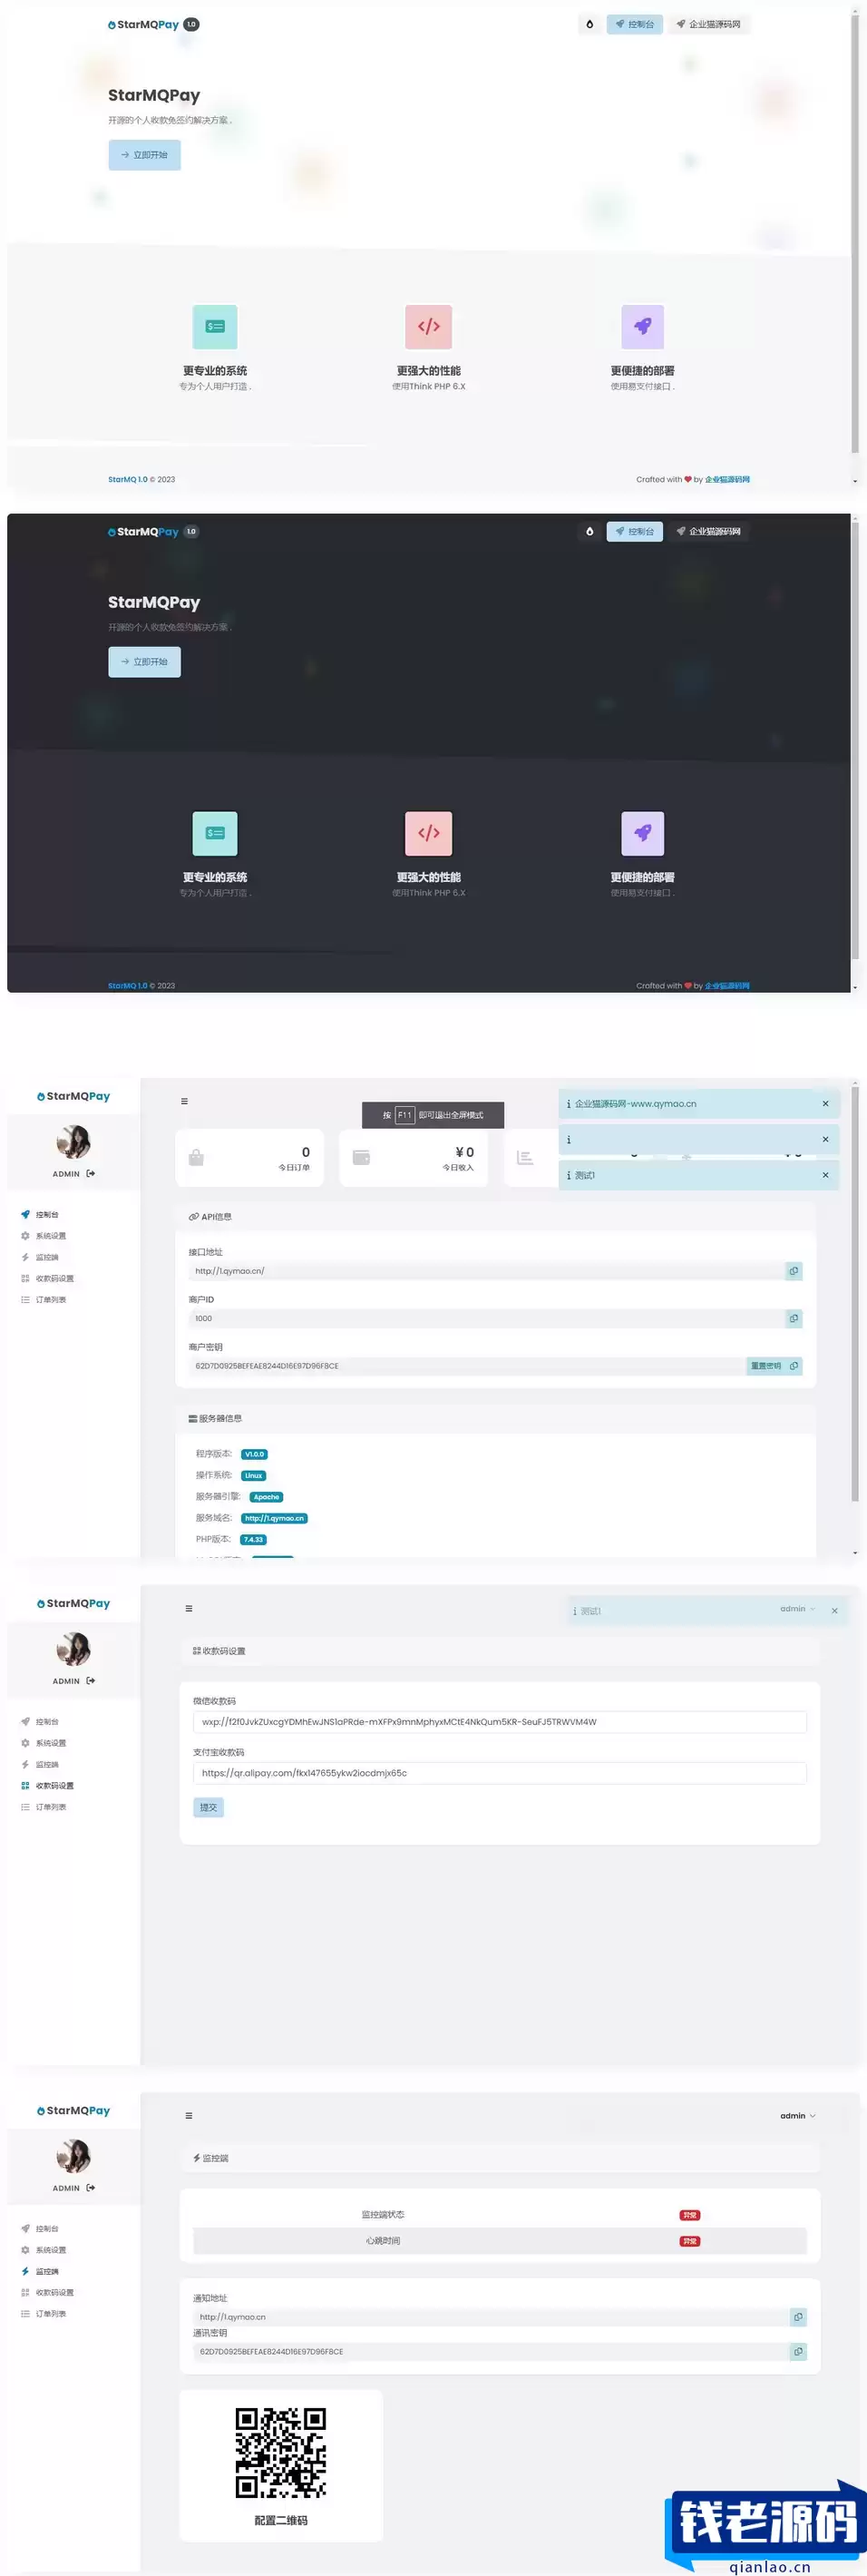Click StarMQPay logo on dark landing page
Image resolution: width=867 pixels, height=2576 pixels.
[144, 531]
